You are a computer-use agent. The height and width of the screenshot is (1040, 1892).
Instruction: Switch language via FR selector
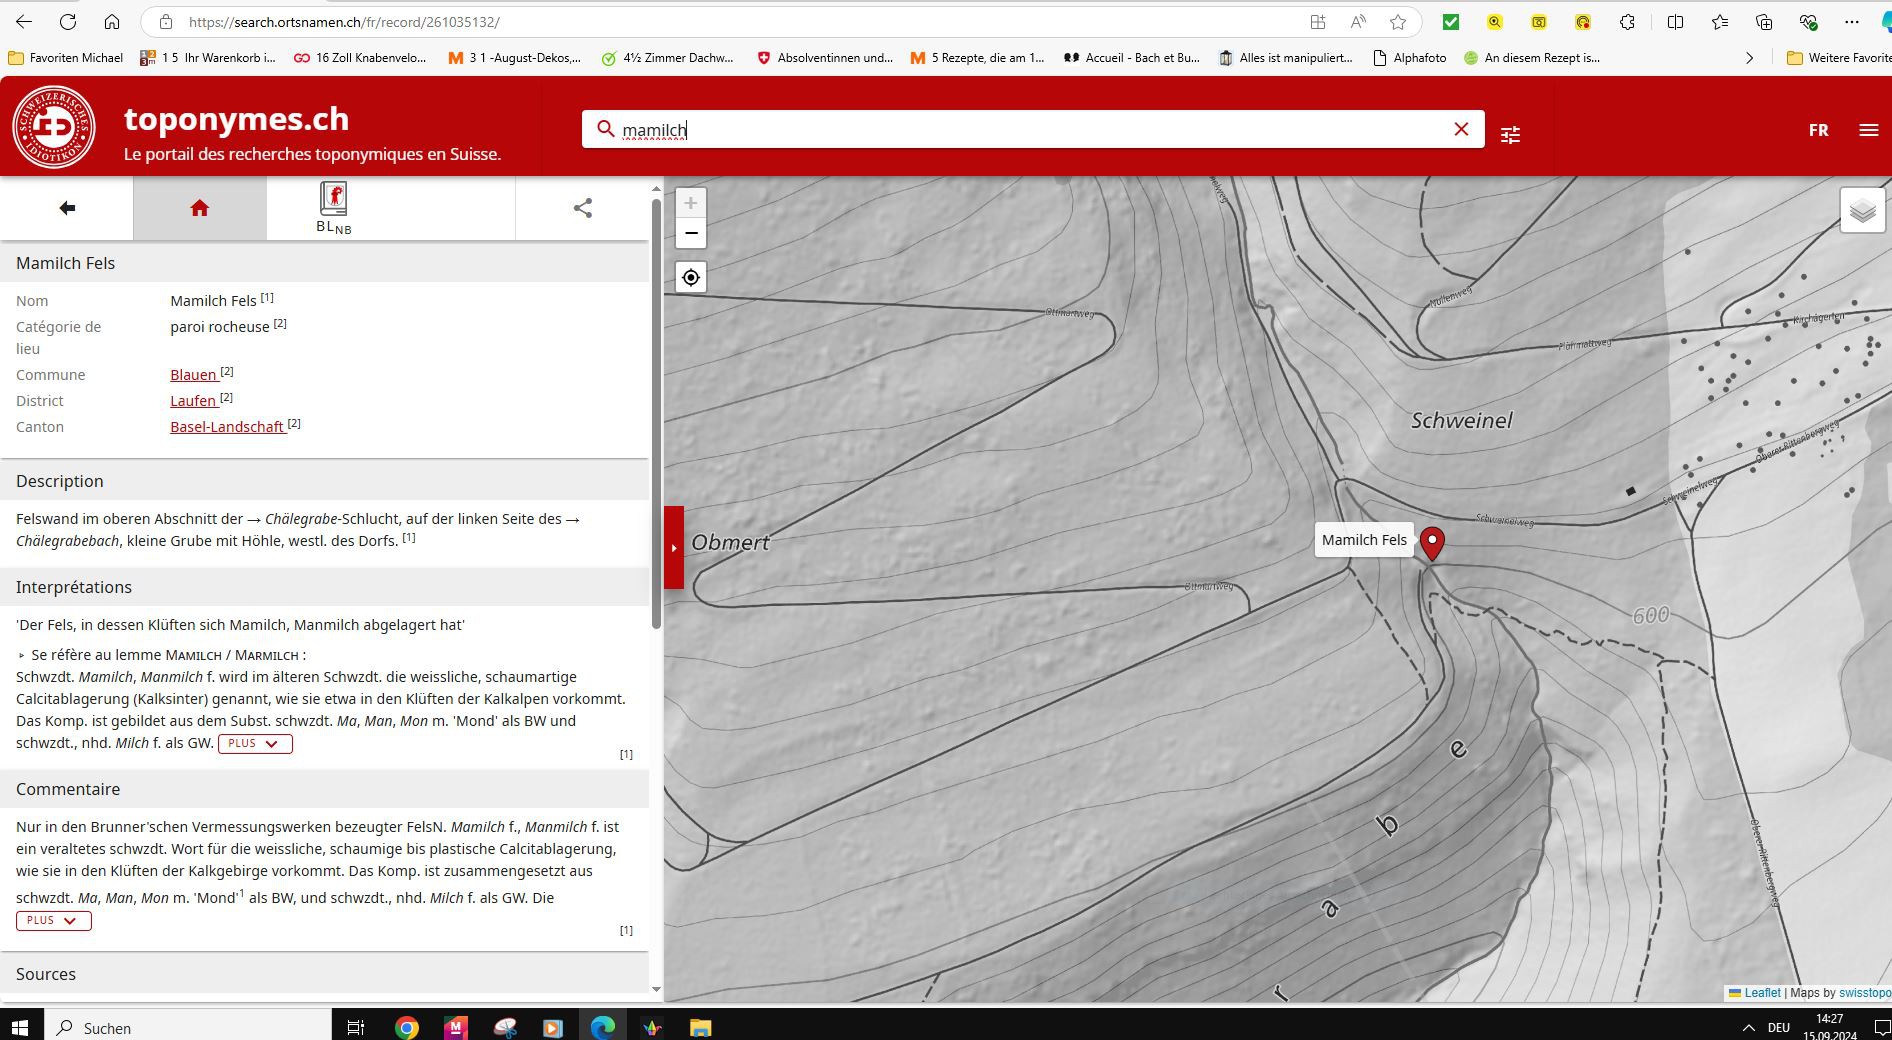(1818, 130)
